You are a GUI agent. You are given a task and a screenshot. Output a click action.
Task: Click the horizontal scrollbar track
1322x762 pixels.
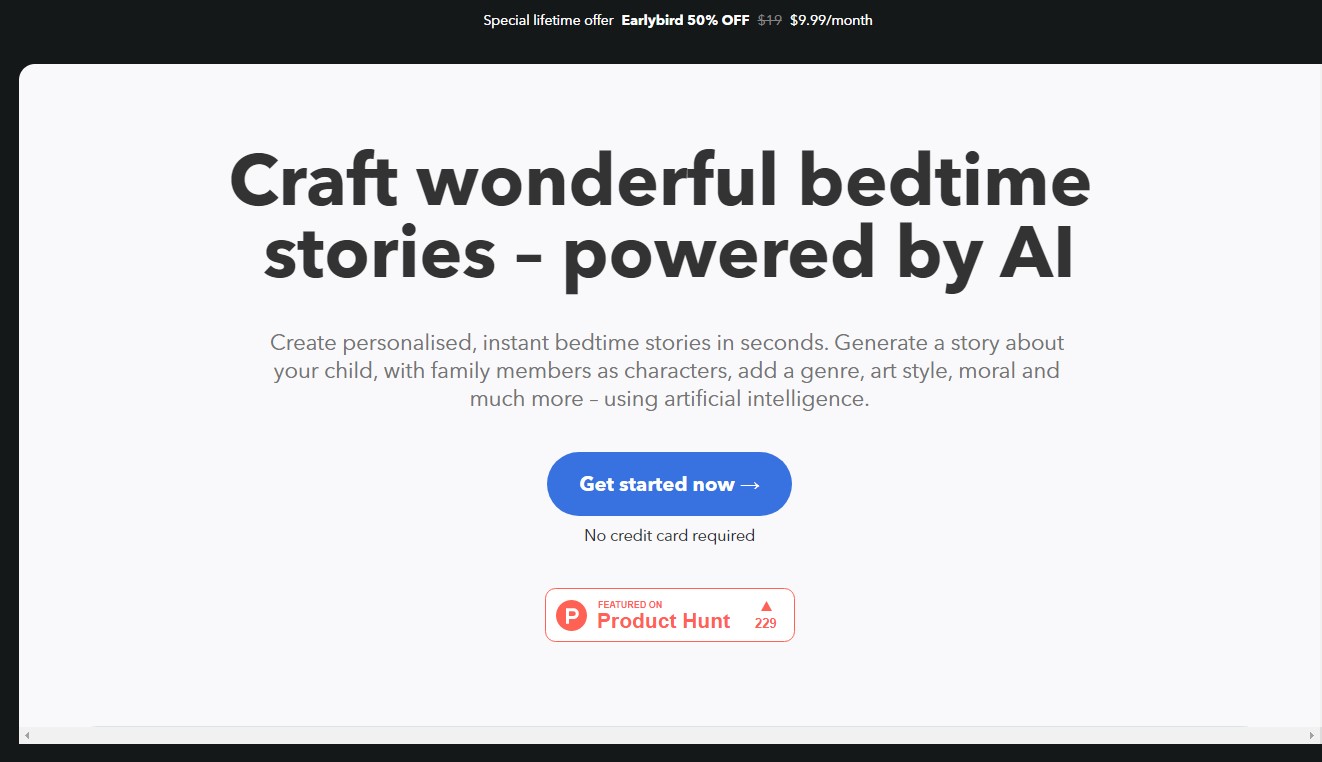point(670,735)
